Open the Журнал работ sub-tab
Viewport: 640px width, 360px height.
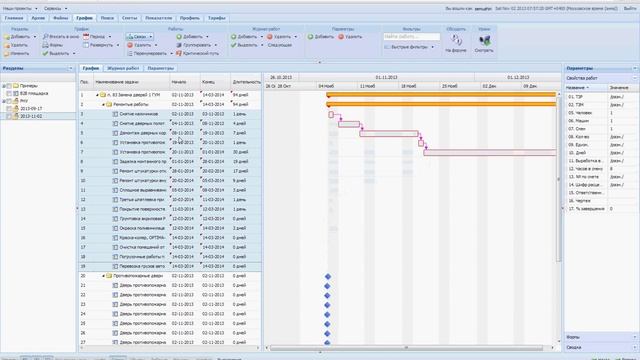(123, 68)
